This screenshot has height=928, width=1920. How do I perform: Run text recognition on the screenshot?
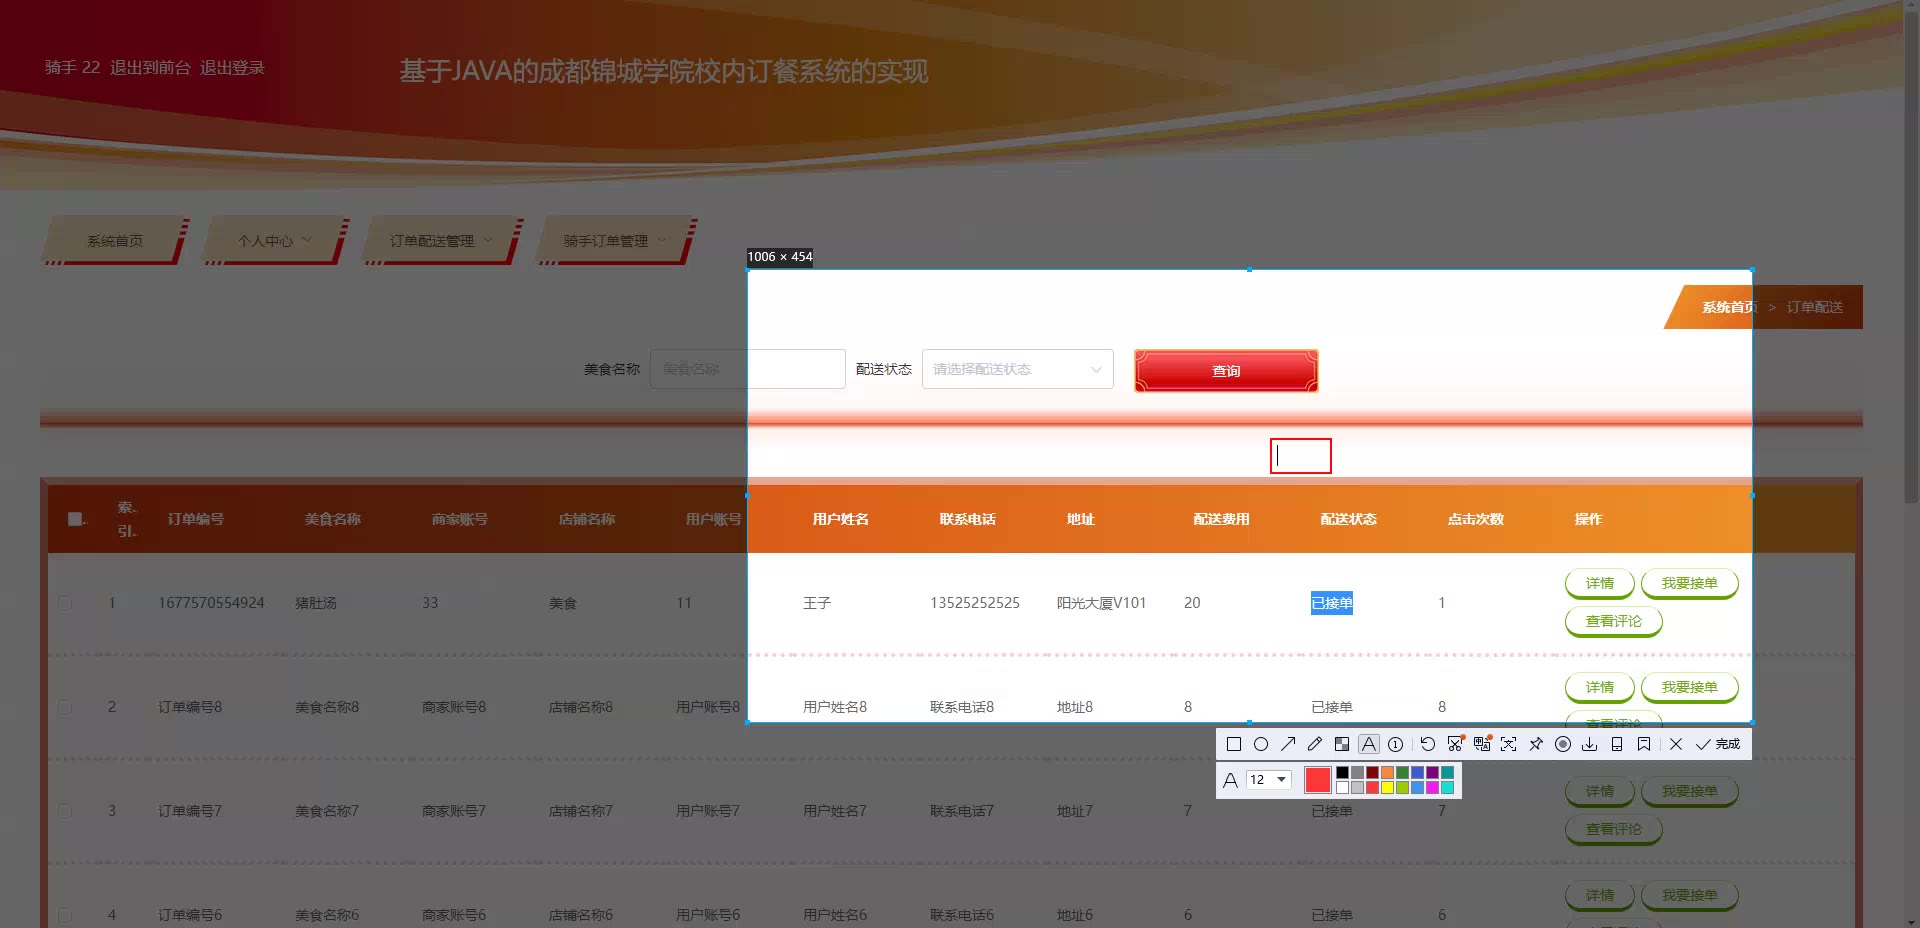[1509, 744]
